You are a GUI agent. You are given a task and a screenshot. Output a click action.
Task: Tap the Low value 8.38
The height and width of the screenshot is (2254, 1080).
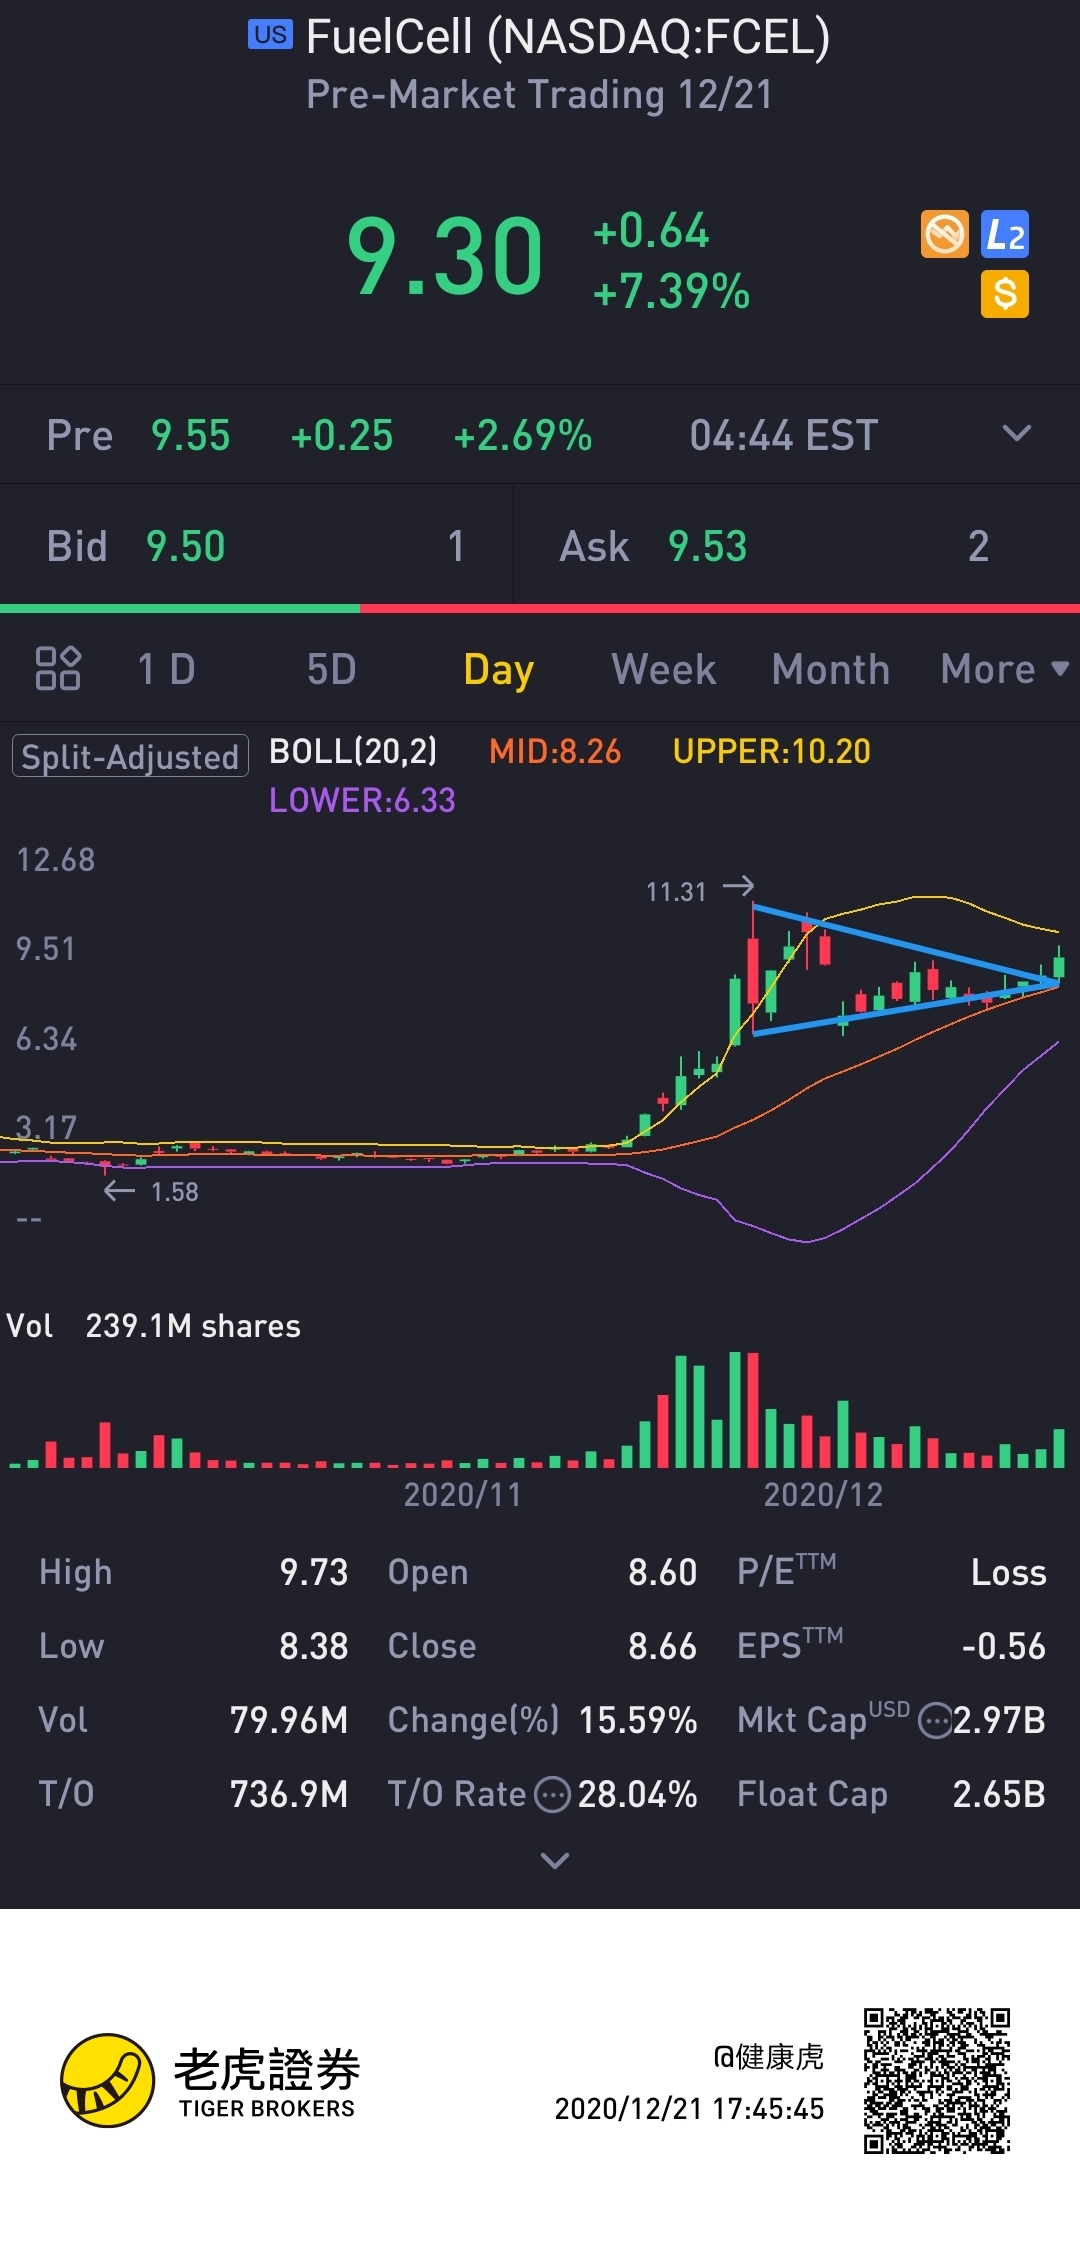tap(314, 1646)
